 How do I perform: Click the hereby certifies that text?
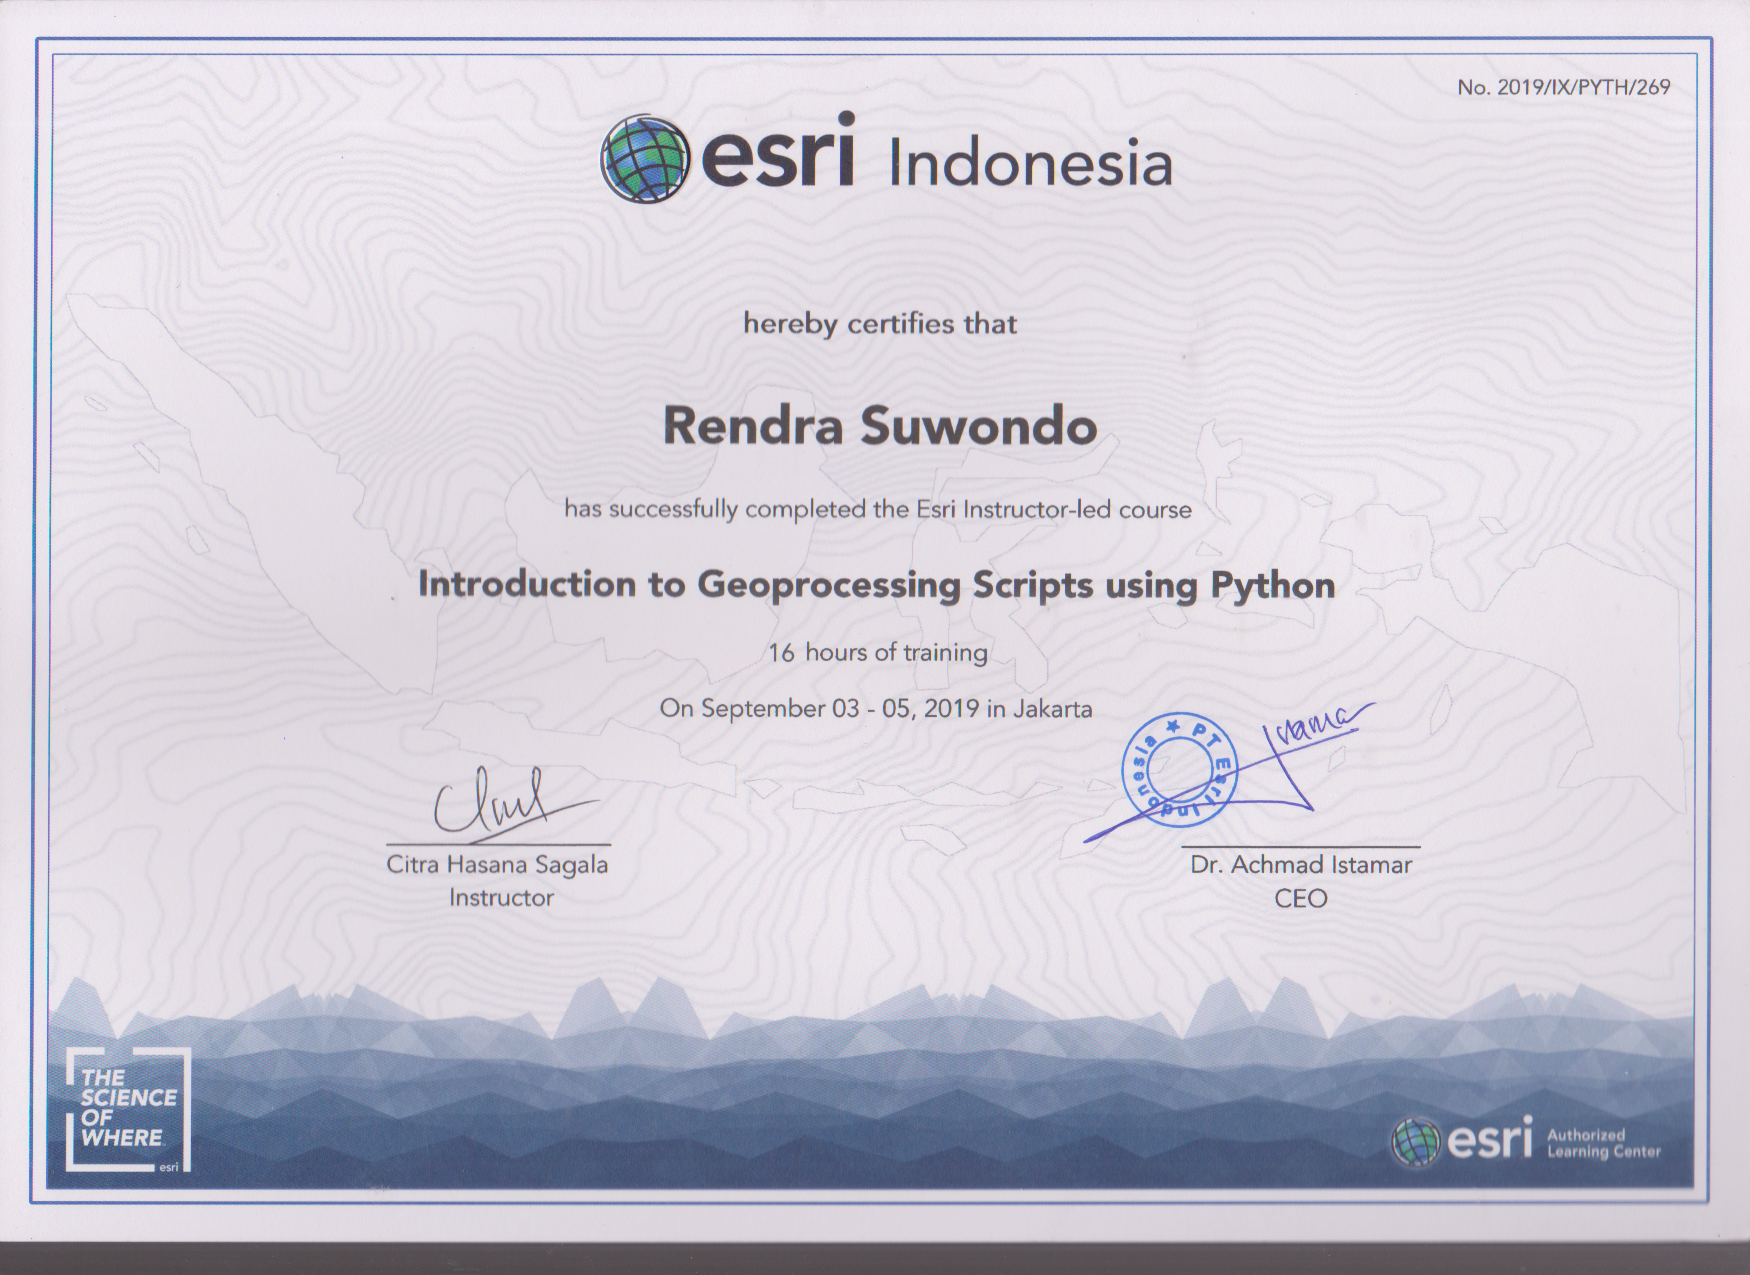point(880,324)
